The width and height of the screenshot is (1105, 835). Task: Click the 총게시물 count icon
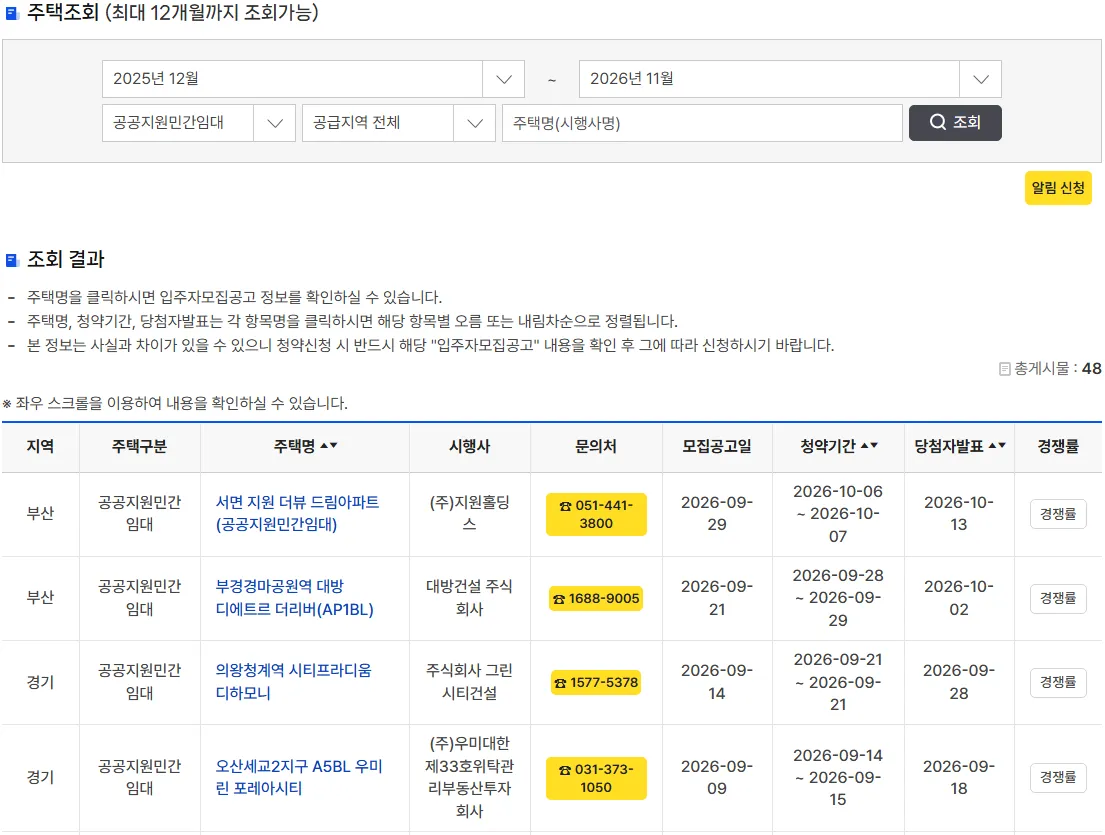(x=1005, y=369)
